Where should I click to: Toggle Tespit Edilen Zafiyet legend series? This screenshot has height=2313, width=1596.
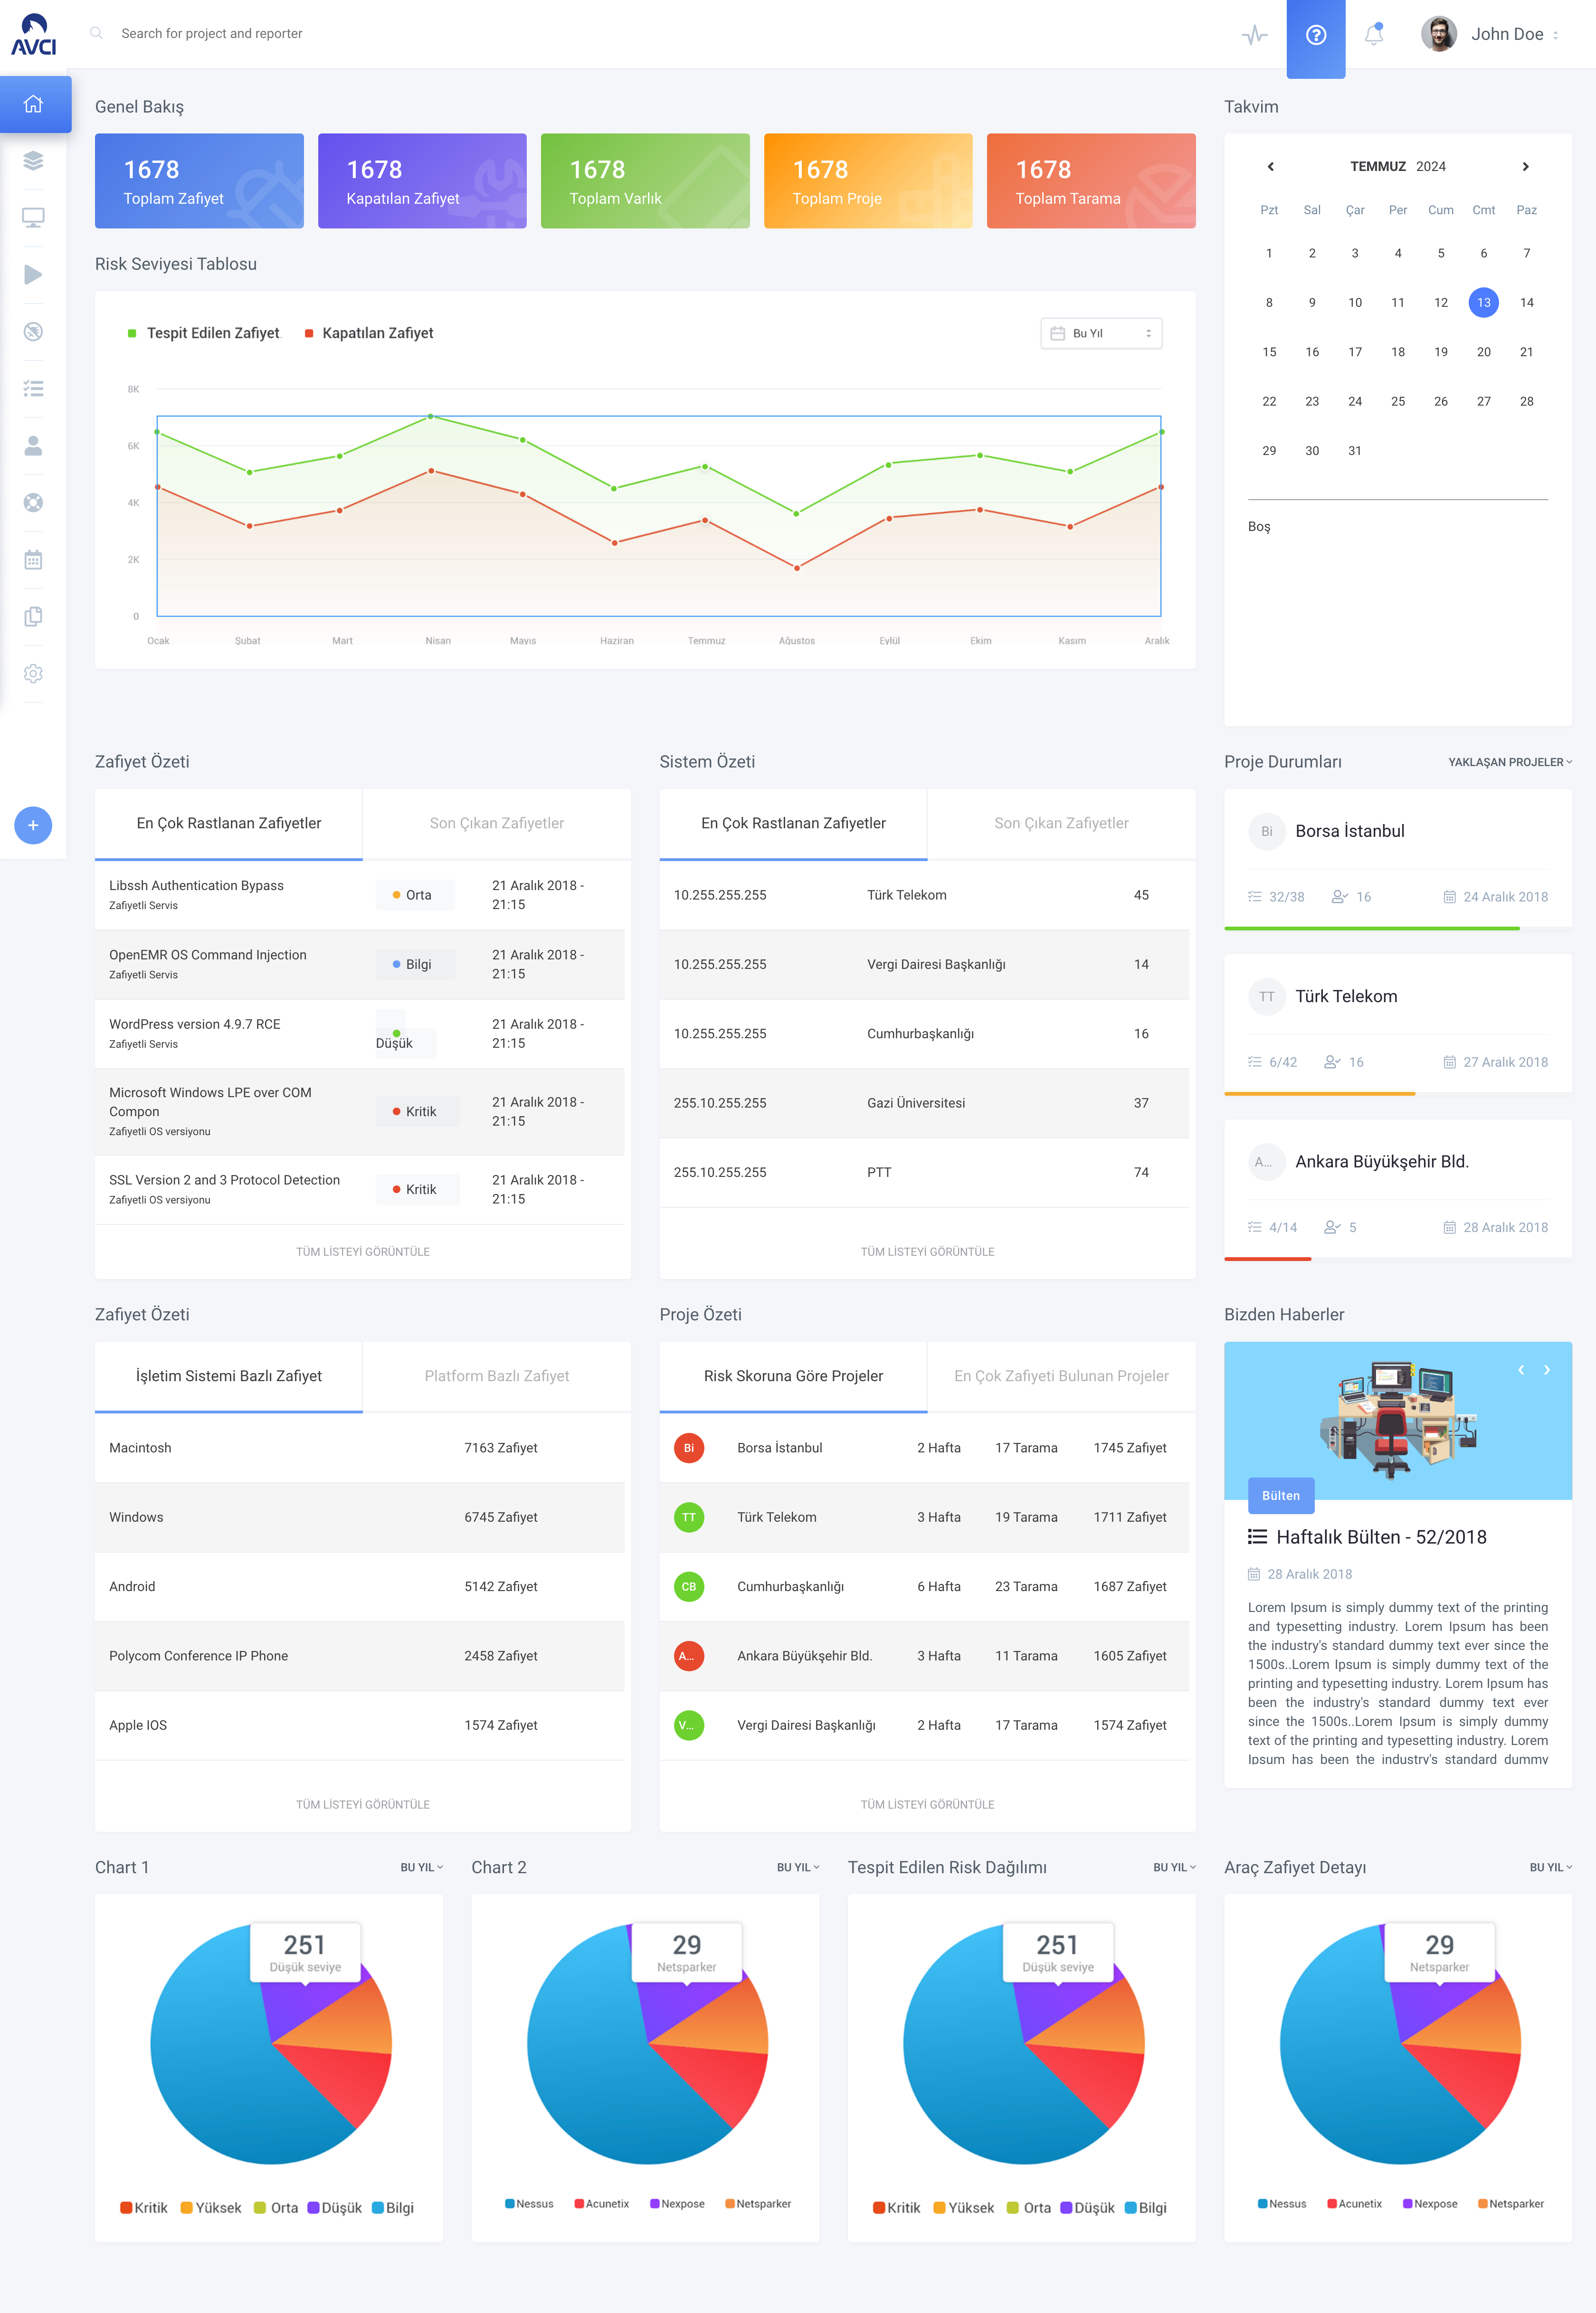pos(205,333)
